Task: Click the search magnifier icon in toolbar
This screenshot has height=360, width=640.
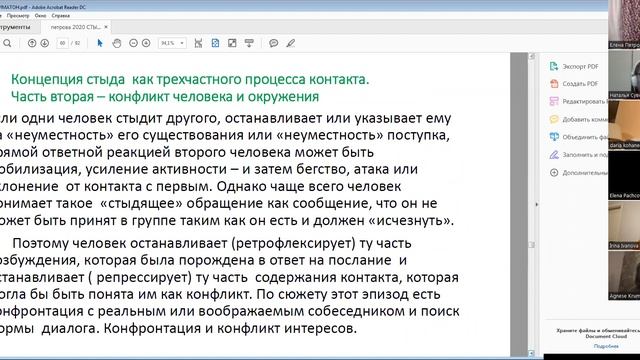Action: pyautogui.click(x=7, y=43)
